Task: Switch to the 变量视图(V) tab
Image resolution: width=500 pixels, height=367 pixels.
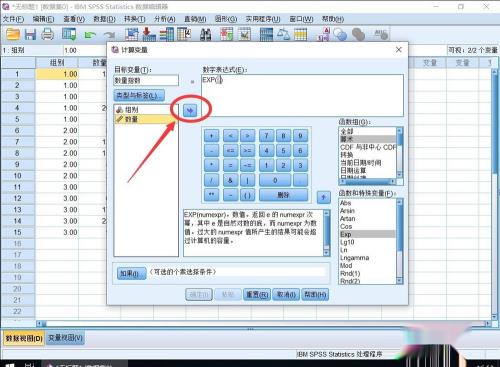Action: [65, 338]
